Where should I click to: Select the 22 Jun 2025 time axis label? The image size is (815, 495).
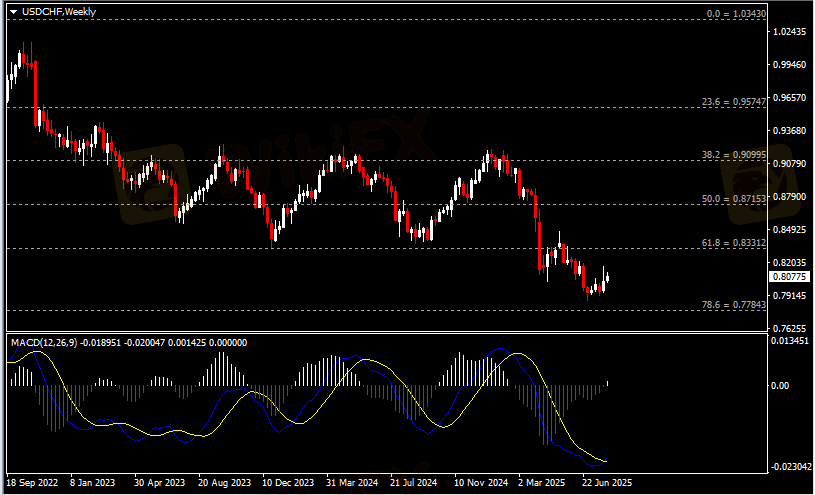[x=608, y=482]
